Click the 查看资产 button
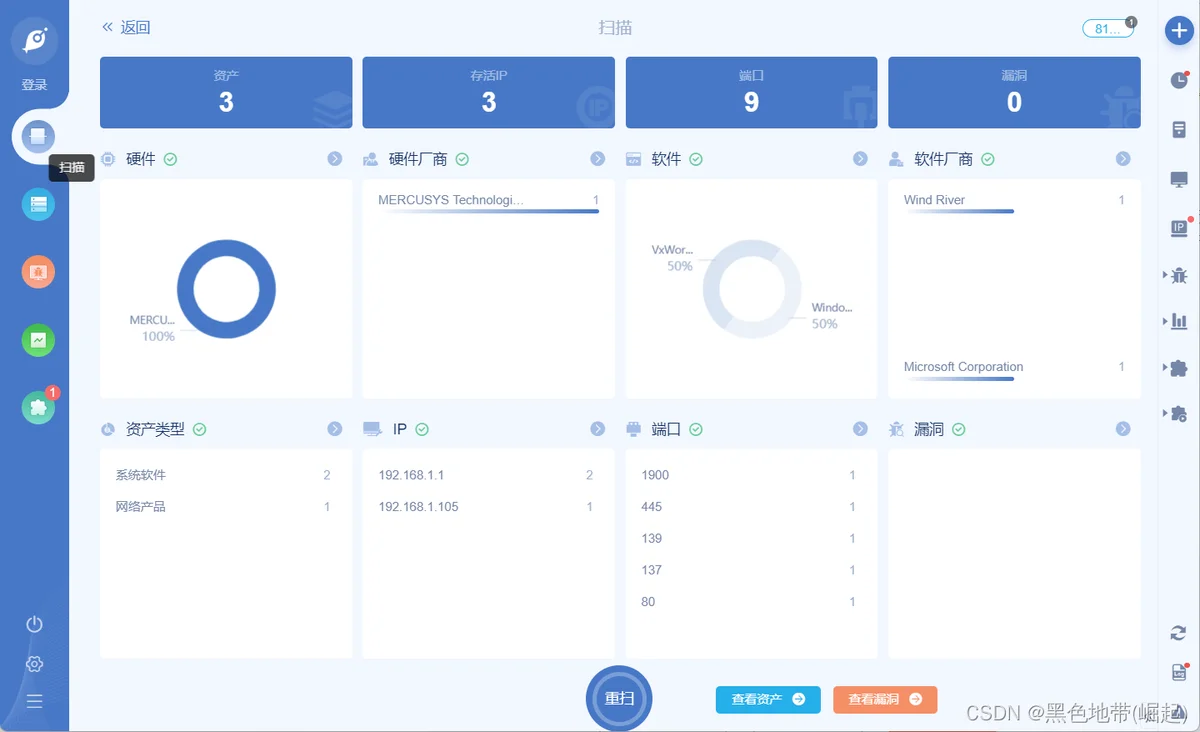 [768, 700]
